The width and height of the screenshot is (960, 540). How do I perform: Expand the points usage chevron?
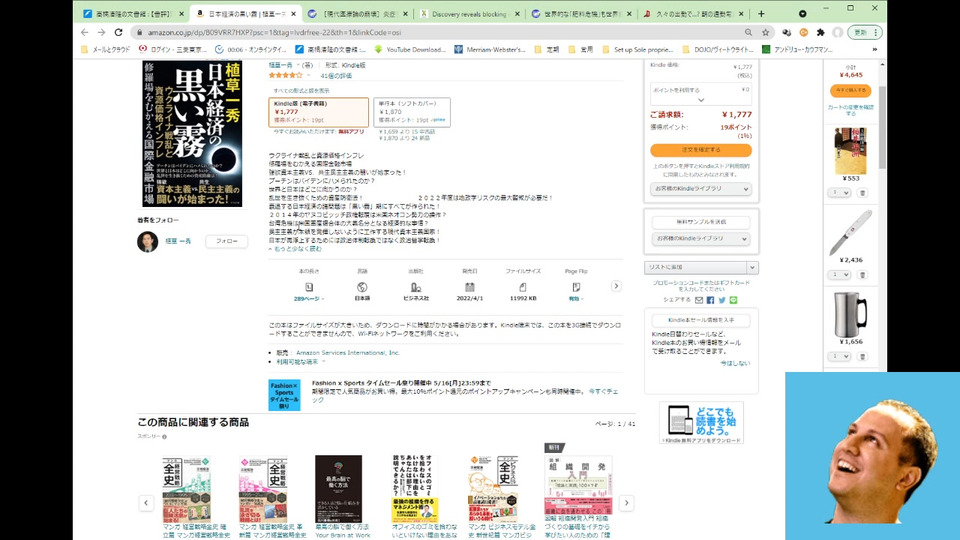(701, 100)
